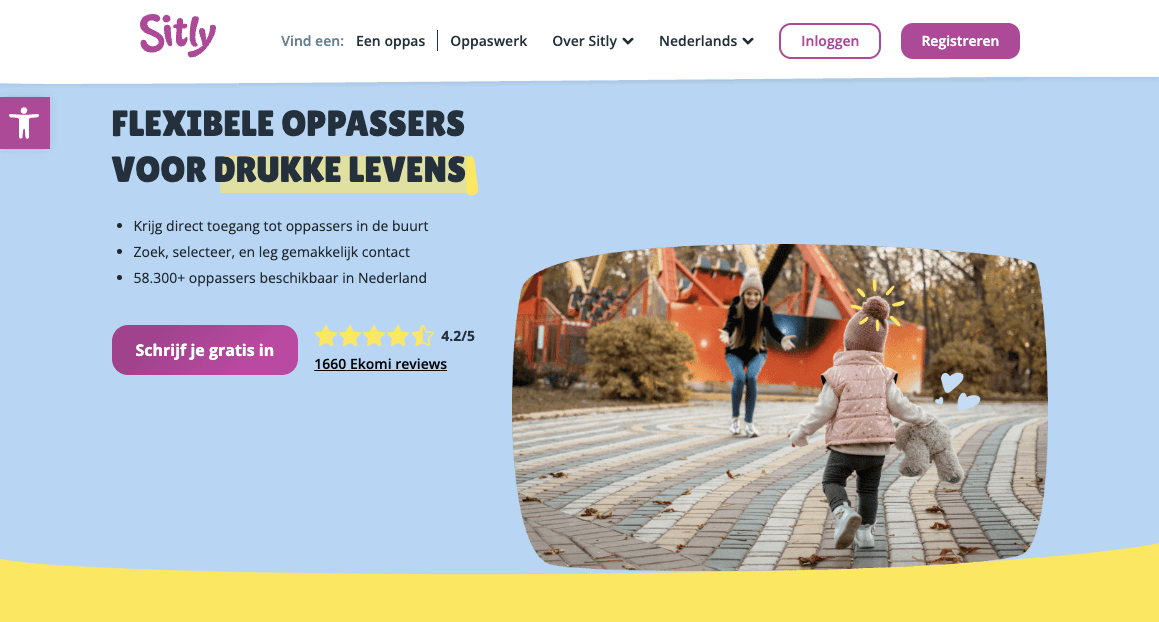
Task: Open the accessibility widget icon
Action: [x=24, y=123]
